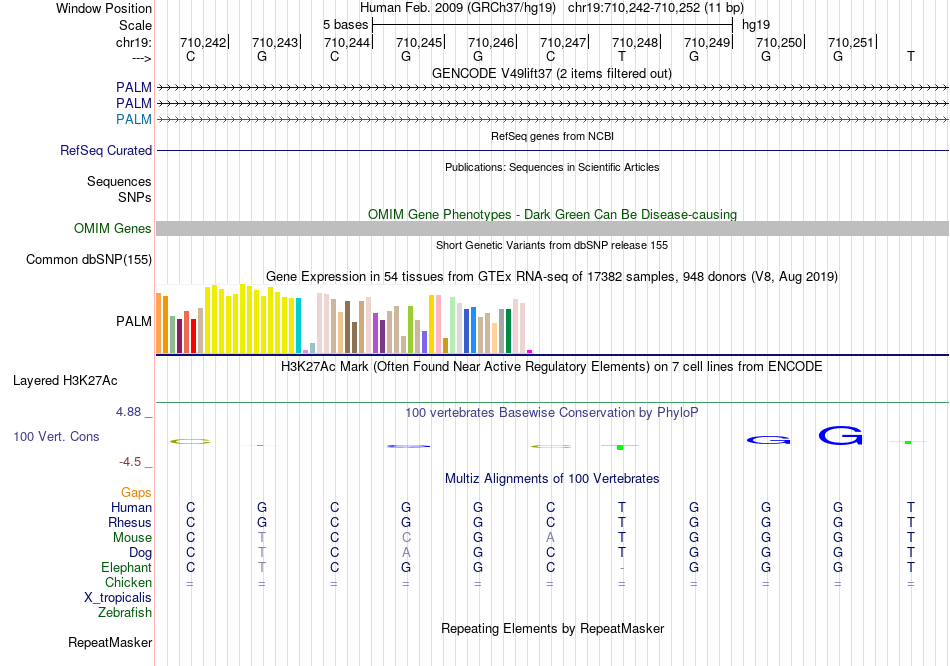
Task: Click the 4.88 PhyloP upper scale value
Action: (128, 411)
